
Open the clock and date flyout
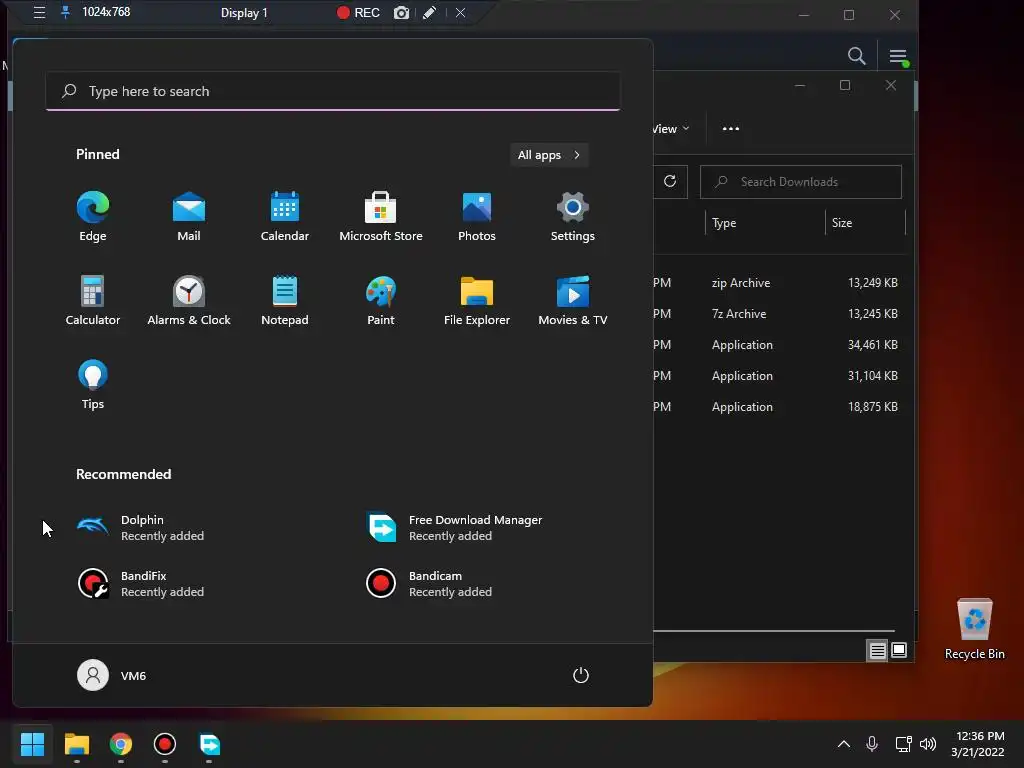pyautogui.click(x=978, y=744)
